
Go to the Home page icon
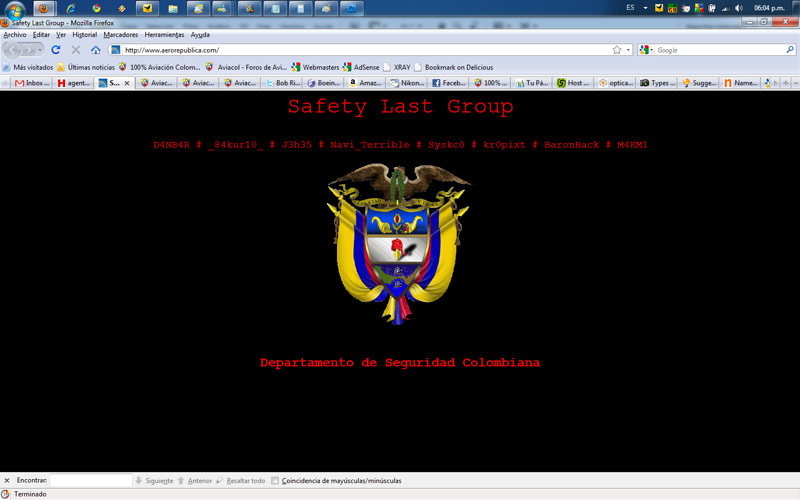pyautogui.click(x=95, y=49)
